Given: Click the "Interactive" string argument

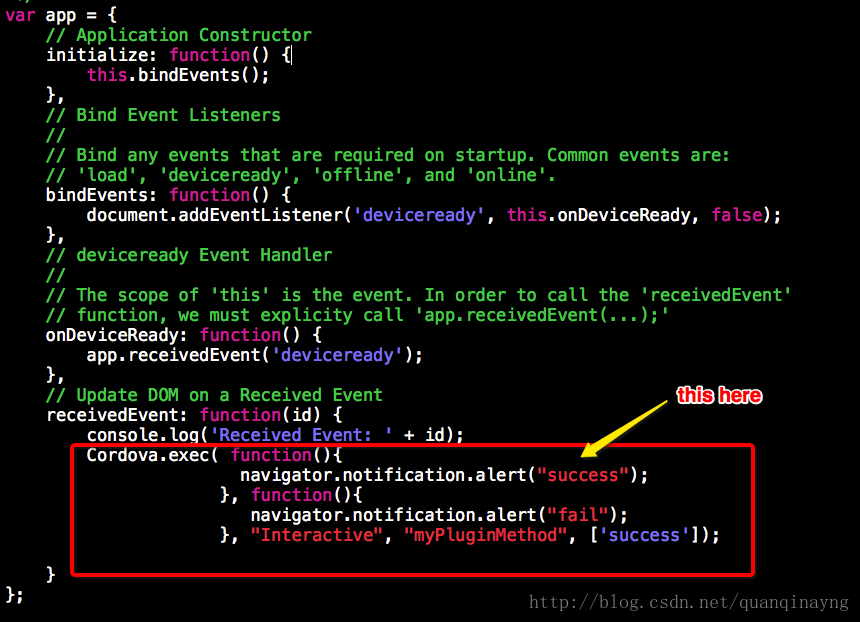Looking at the screenshot, I should (316, 535).
